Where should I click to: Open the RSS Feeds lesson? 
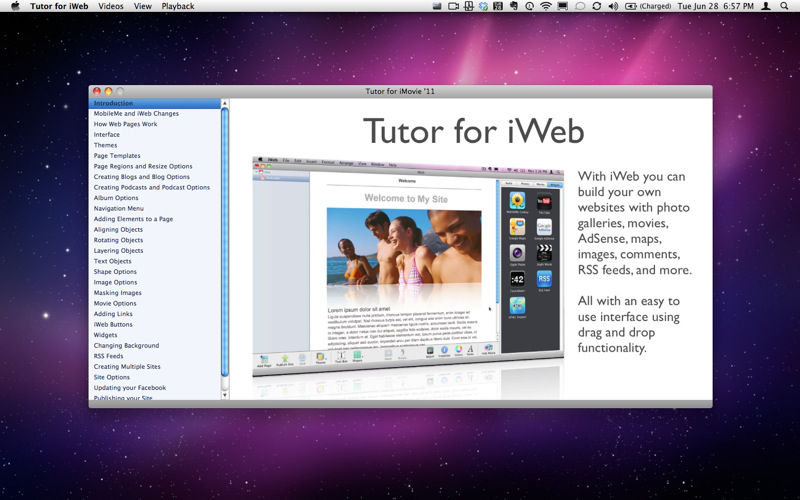[108, 356]
